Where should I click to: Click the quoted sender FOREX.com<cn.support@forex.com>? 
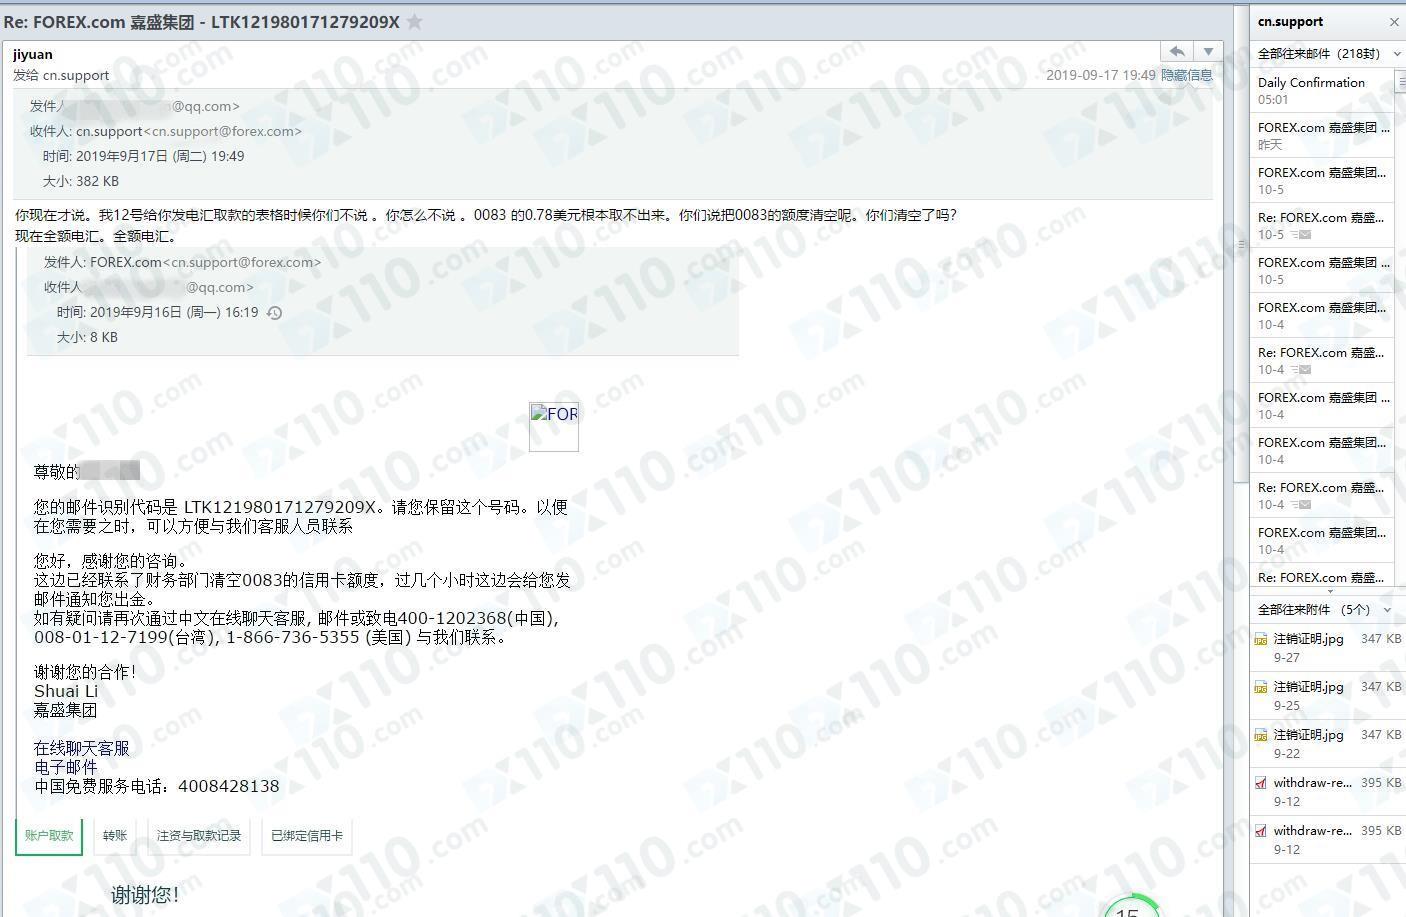pyautogui.click(x=206, y=262)
